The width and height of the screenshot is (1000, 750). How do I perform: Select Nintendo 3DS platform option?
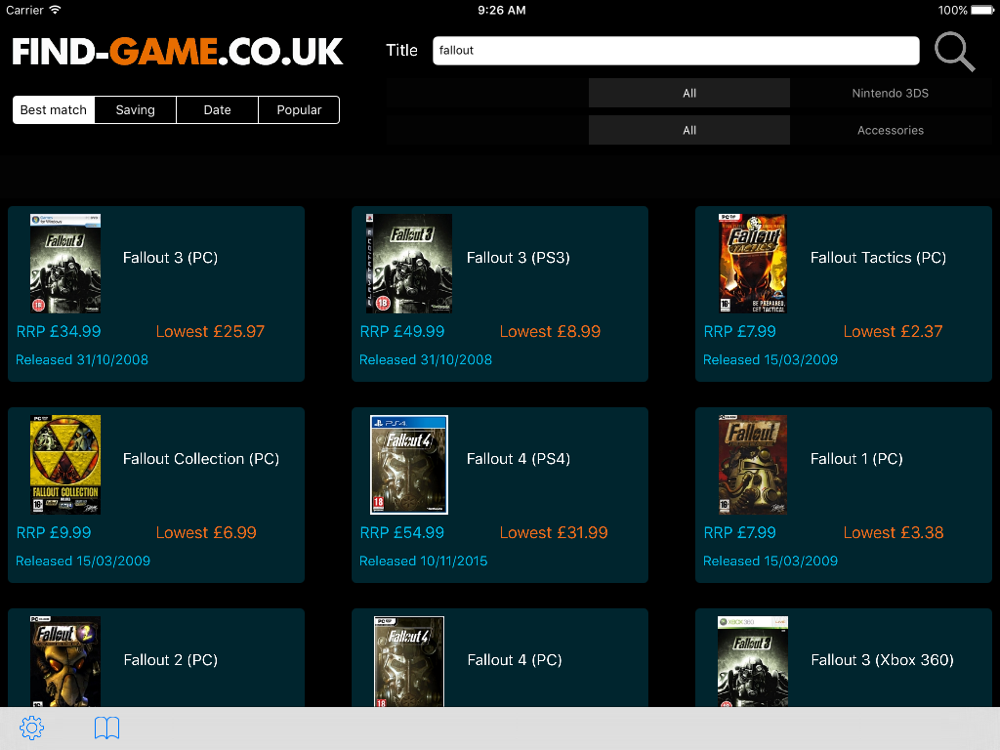[x=890, y=93]
